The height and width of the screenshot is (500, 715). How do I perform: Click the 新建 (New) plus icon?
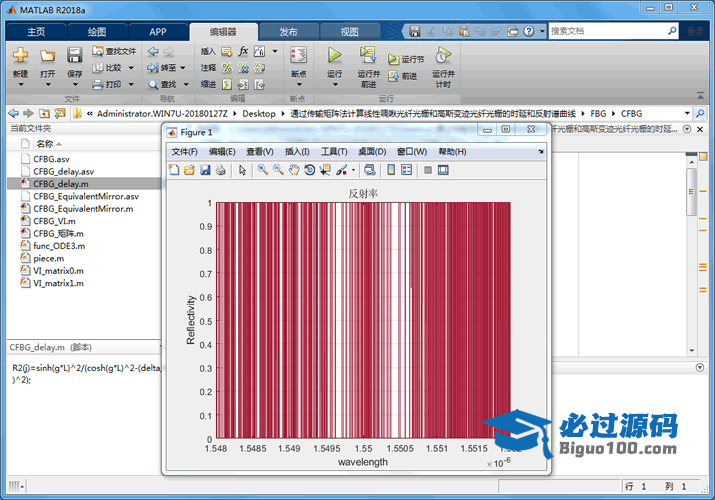click(20, 56)
